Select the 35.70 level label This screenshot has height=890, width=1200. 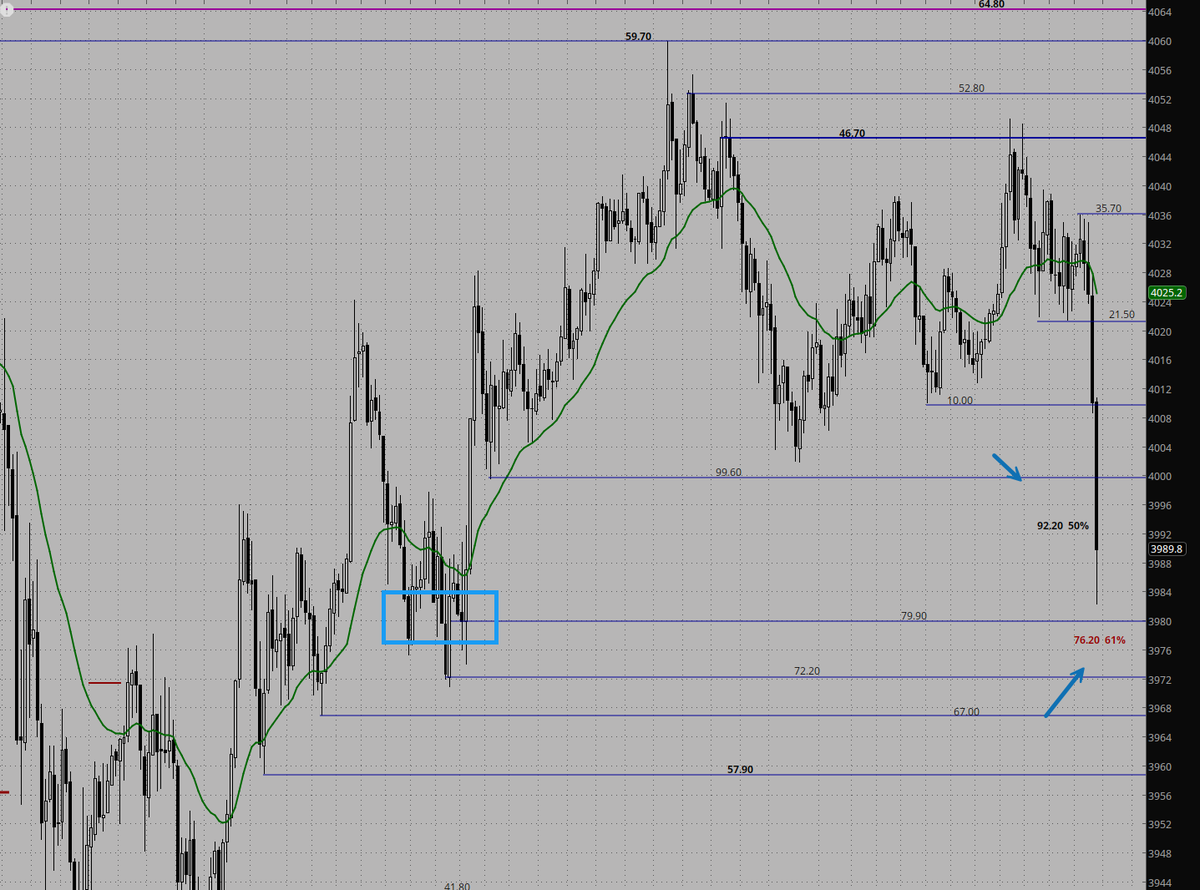coord(1108,209)
